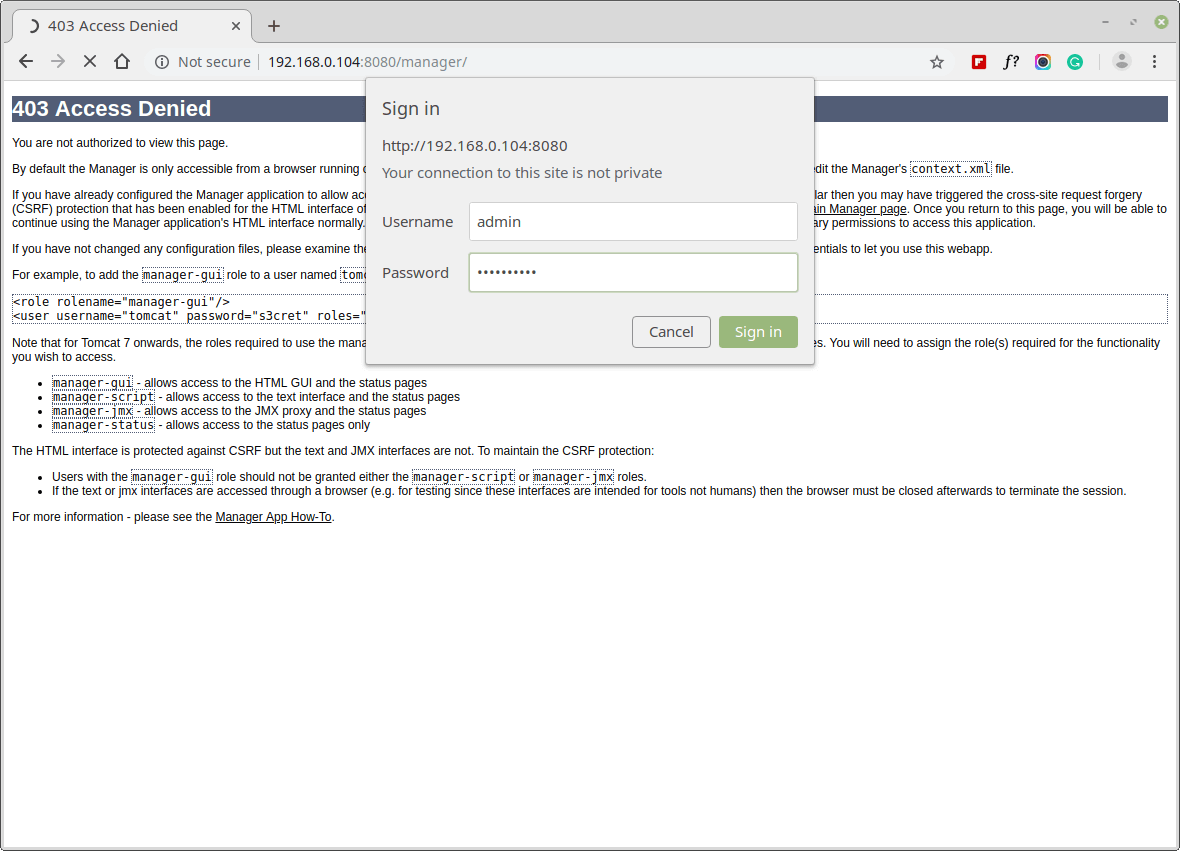Open the Chrome three-dot menu
The image size is (1180, 851).
coord(1154,62)
